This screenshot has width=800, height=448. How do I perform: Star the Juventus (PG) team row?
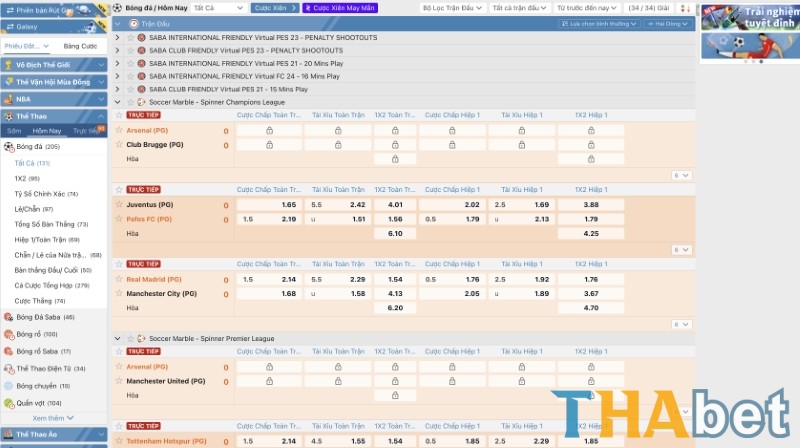coord(119,204)
